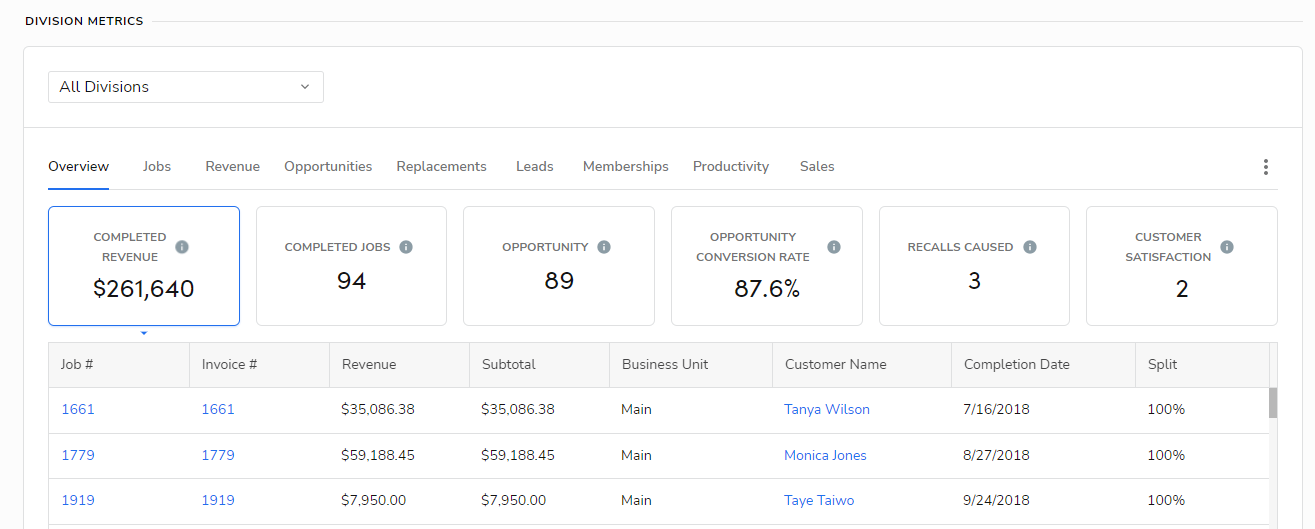Image resolution: width=1315 pixels, height=529 pixels.
Task: Click Opportunity Conversion Rate info icon
Action: tap(834, 247)
